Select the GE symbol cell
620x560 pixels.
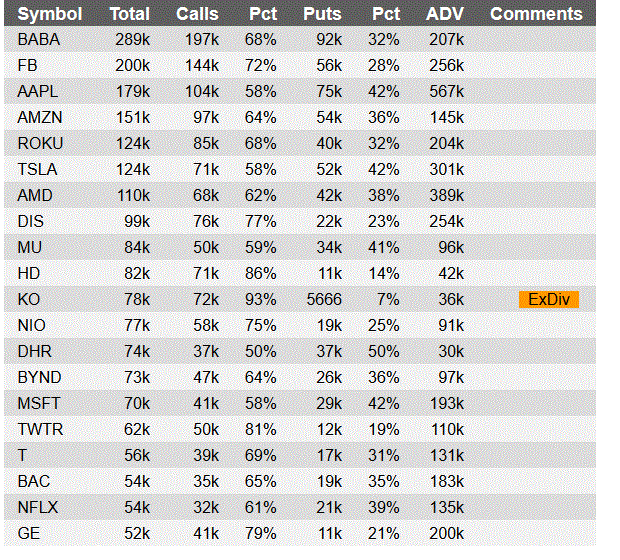29,534
